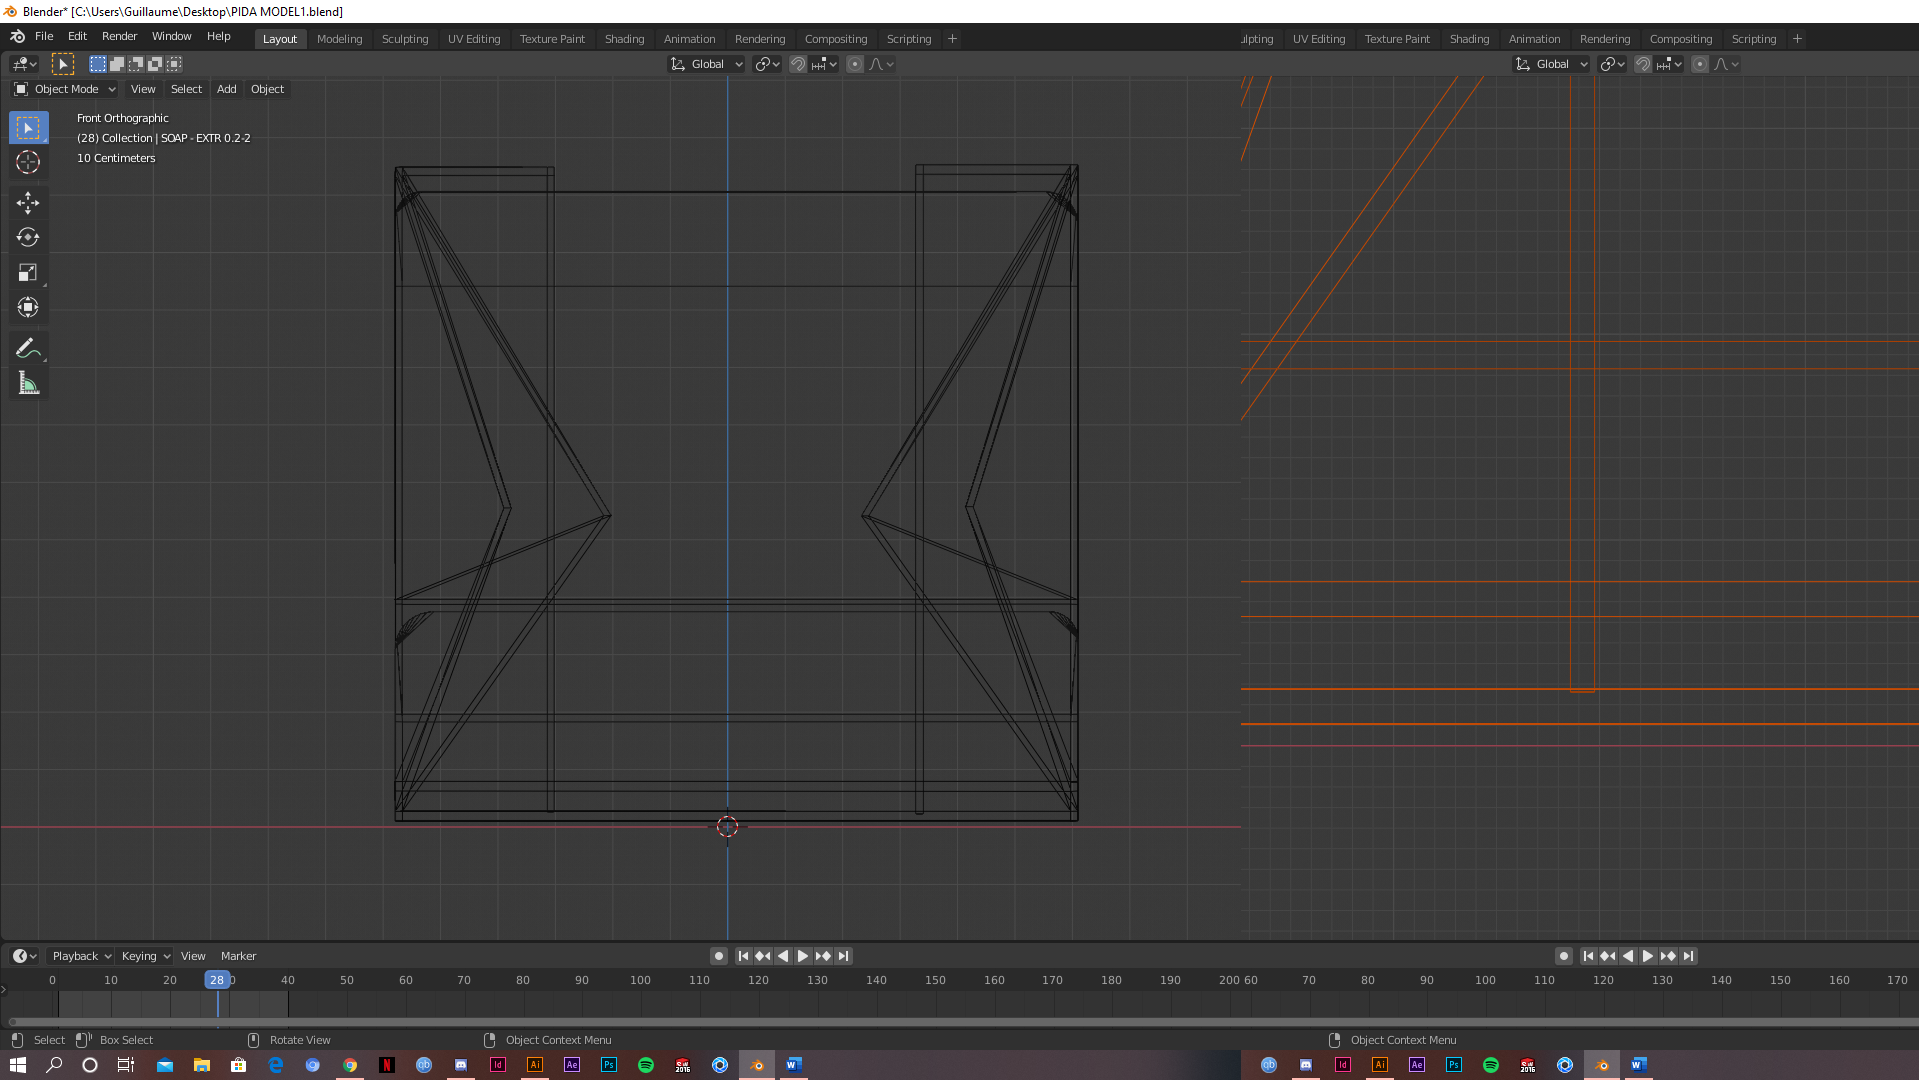Choose the Annotate pencil tool
This screenshot has width=1920, height=1080.
(x=28, y=349)
